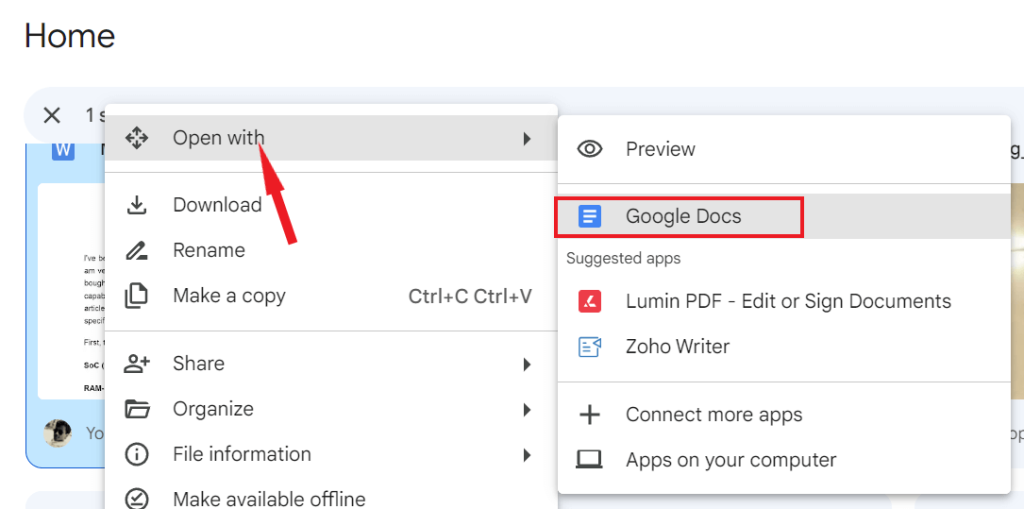
Task: Click the Rename pencil icon
Action: (137, 250)
